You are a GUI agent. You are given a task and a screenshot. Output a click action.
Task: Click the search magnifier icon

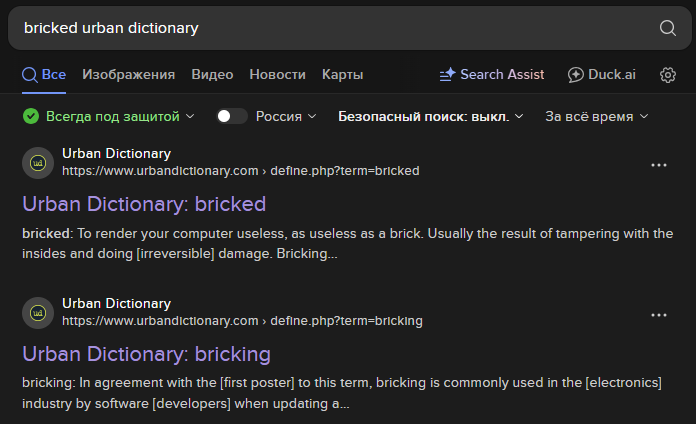[x=668, y=28]
